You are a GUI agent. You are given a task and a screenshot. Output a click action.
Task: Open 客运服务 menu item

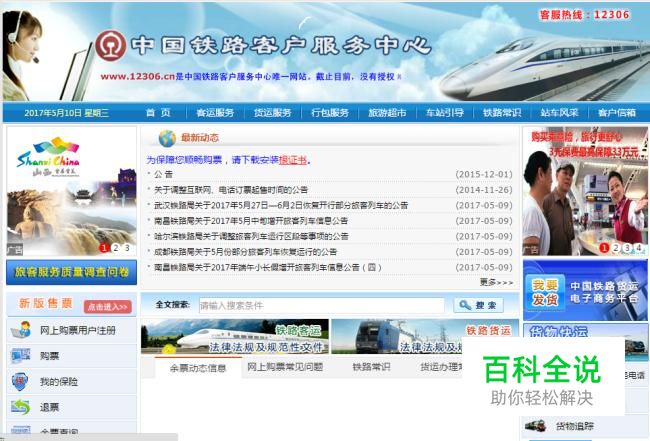point(215,113)
